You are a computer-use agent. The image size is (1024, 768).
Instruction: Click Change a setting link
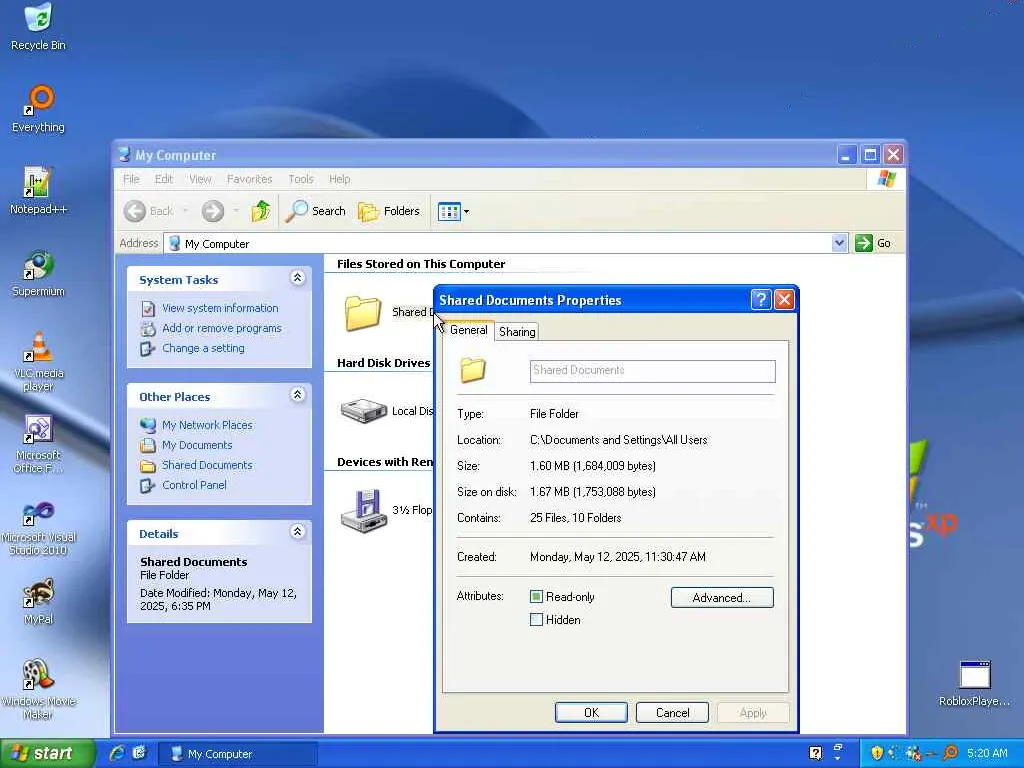click(203, 348)
